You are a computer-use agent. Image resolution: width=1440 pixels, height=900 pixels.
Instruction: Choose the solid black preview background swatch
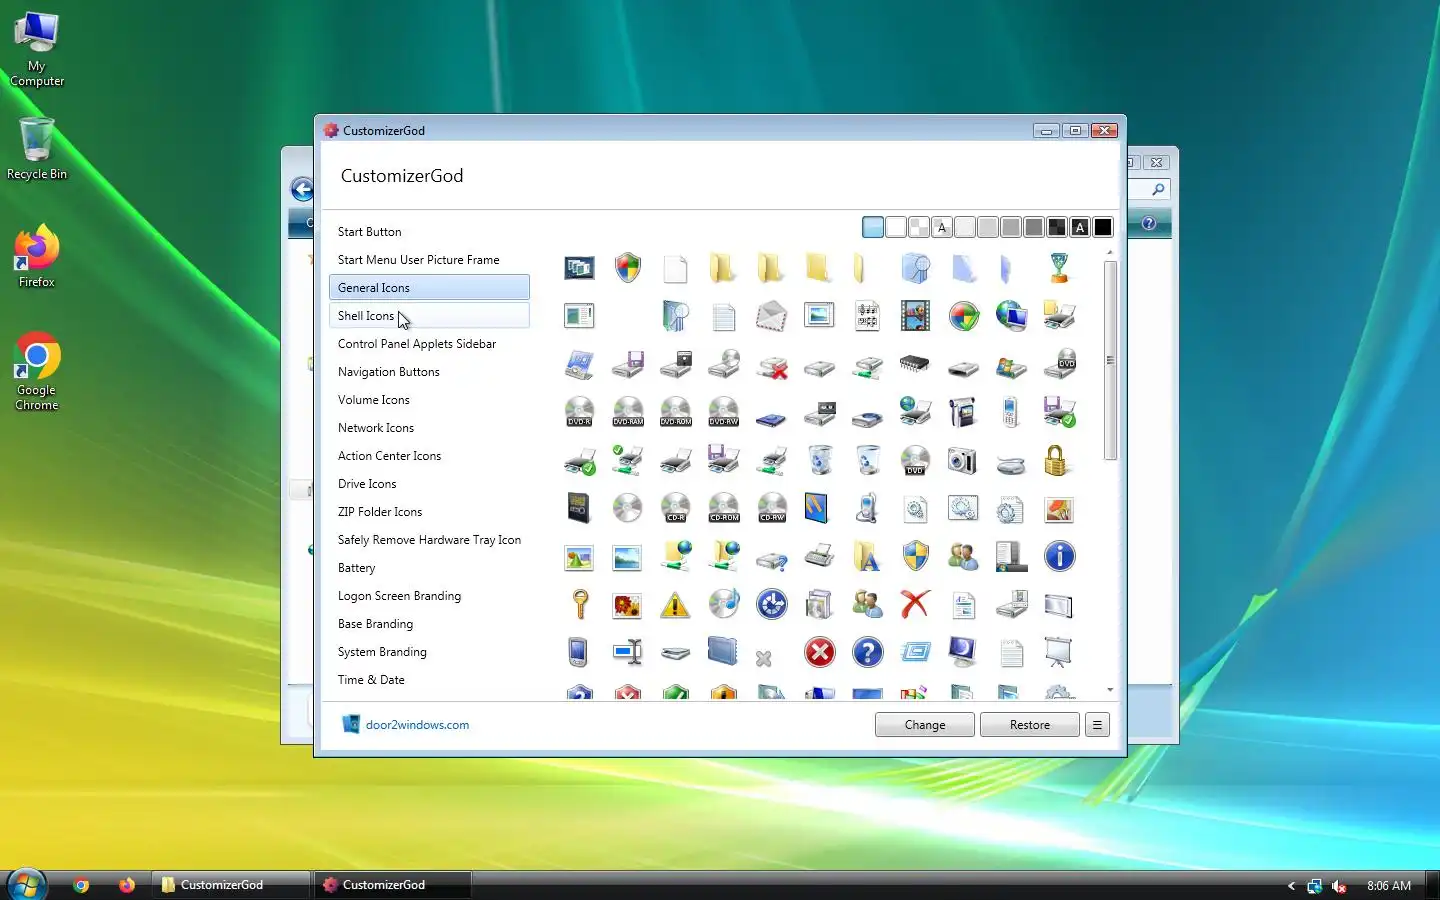[x=1103, y=227]
